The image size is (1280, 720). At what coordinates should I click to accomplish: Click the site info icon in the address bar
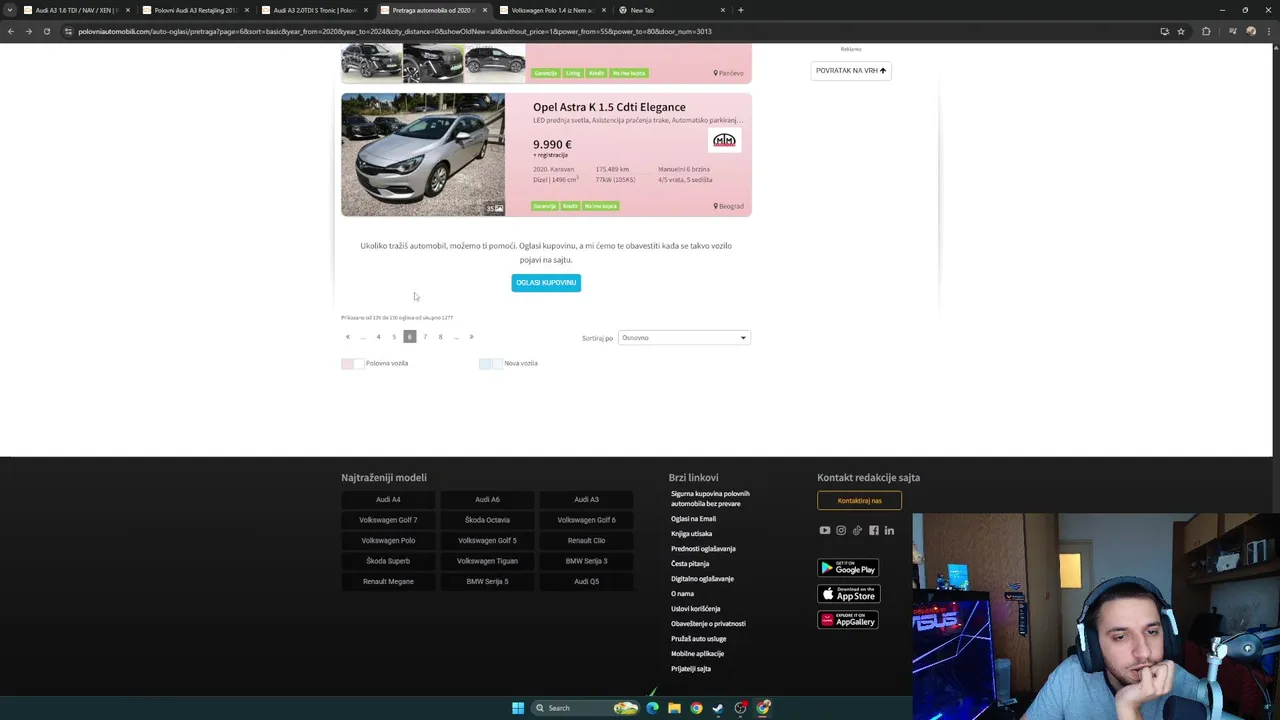(x=68, y=31)
